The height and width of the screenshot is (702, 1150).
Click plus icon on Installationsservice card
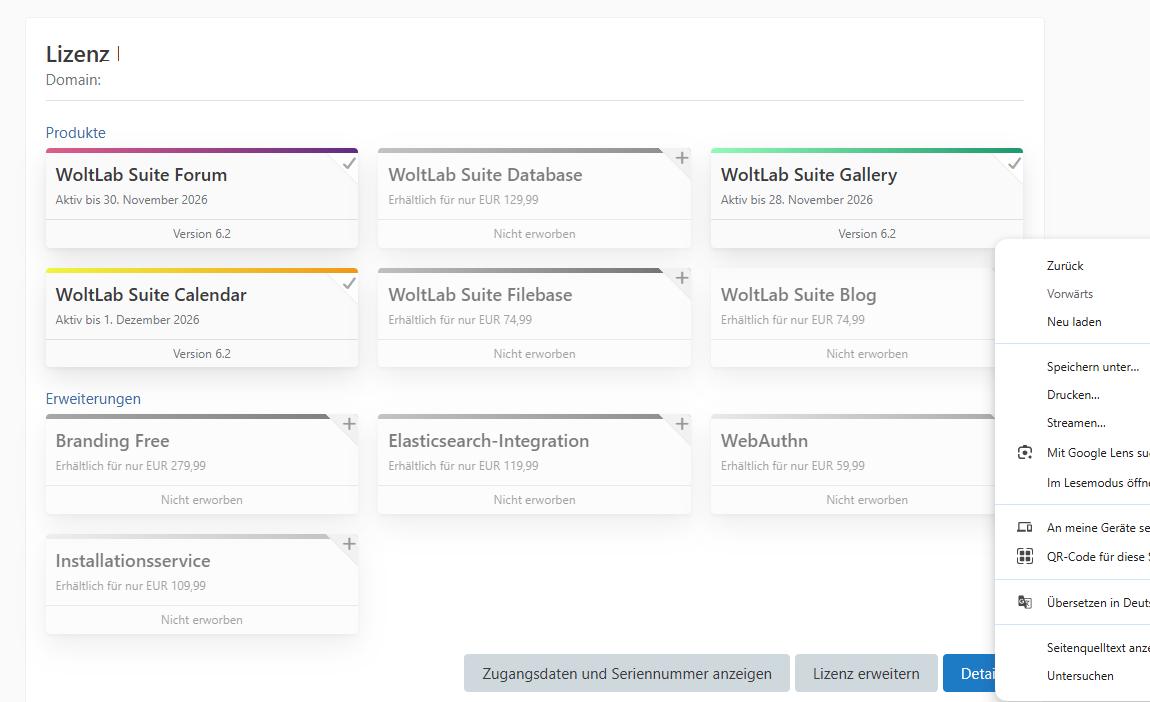coord(349,544)
